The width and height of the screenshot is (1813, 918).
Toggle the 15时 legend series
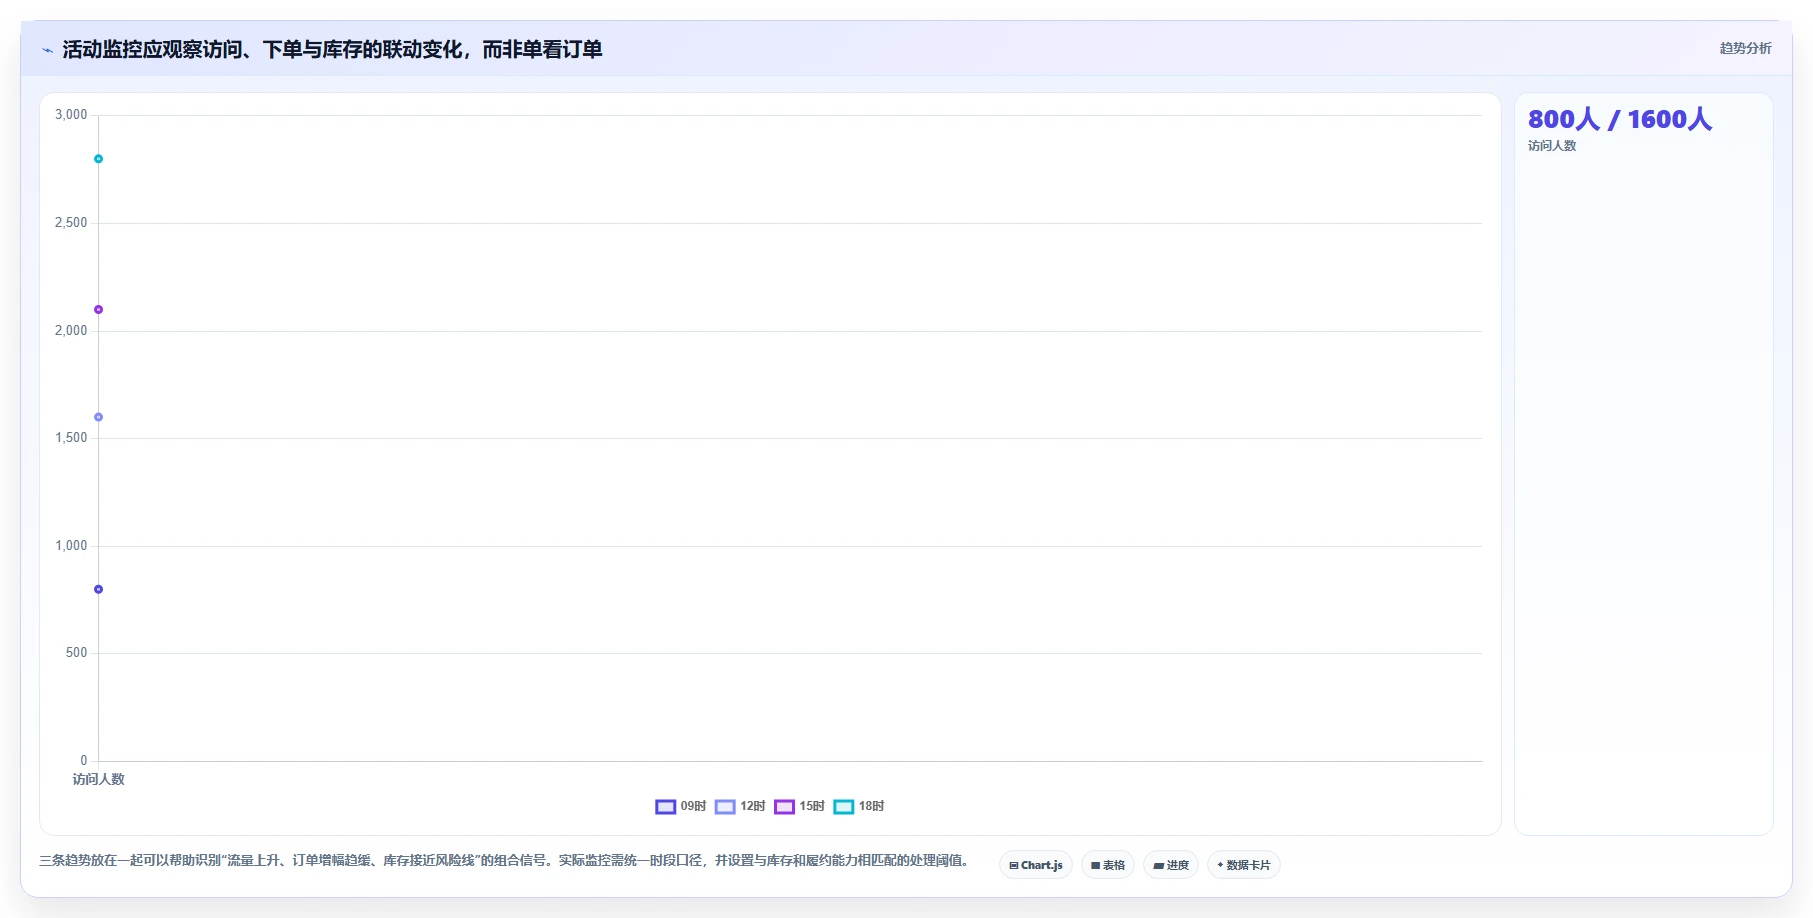(799, 807)
